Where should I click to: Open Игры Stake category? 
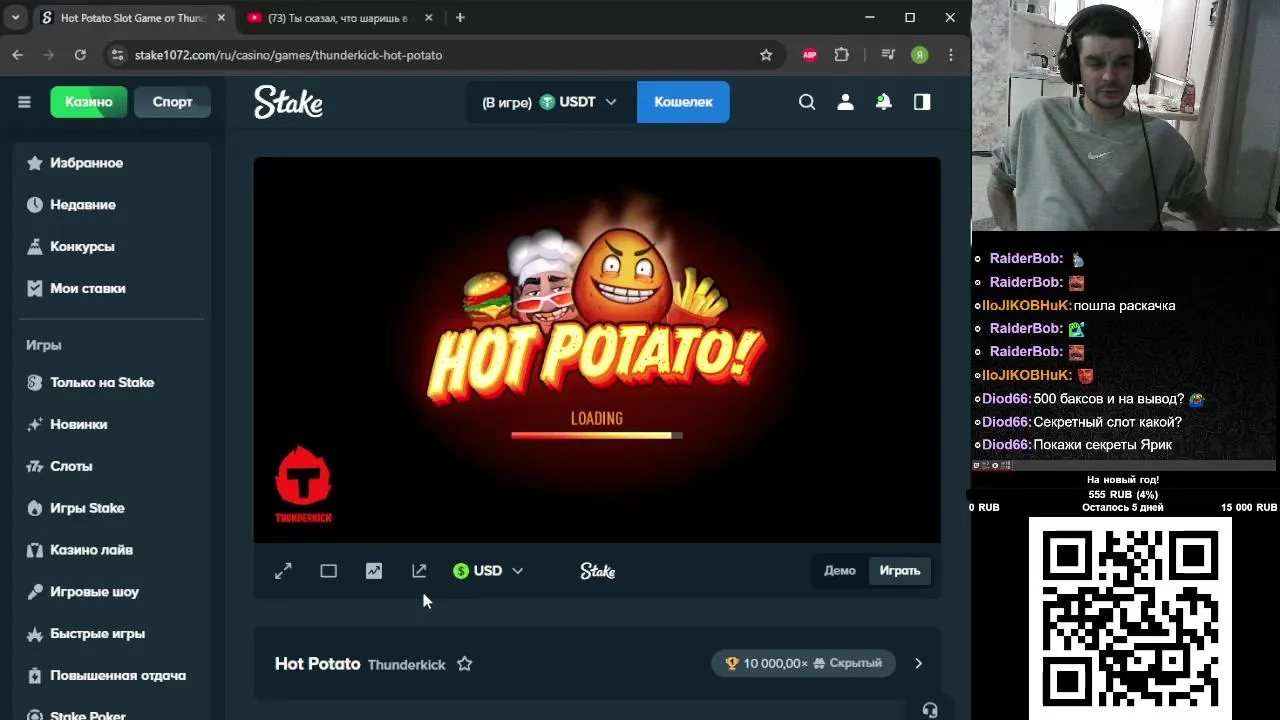(x=111, y=509)
